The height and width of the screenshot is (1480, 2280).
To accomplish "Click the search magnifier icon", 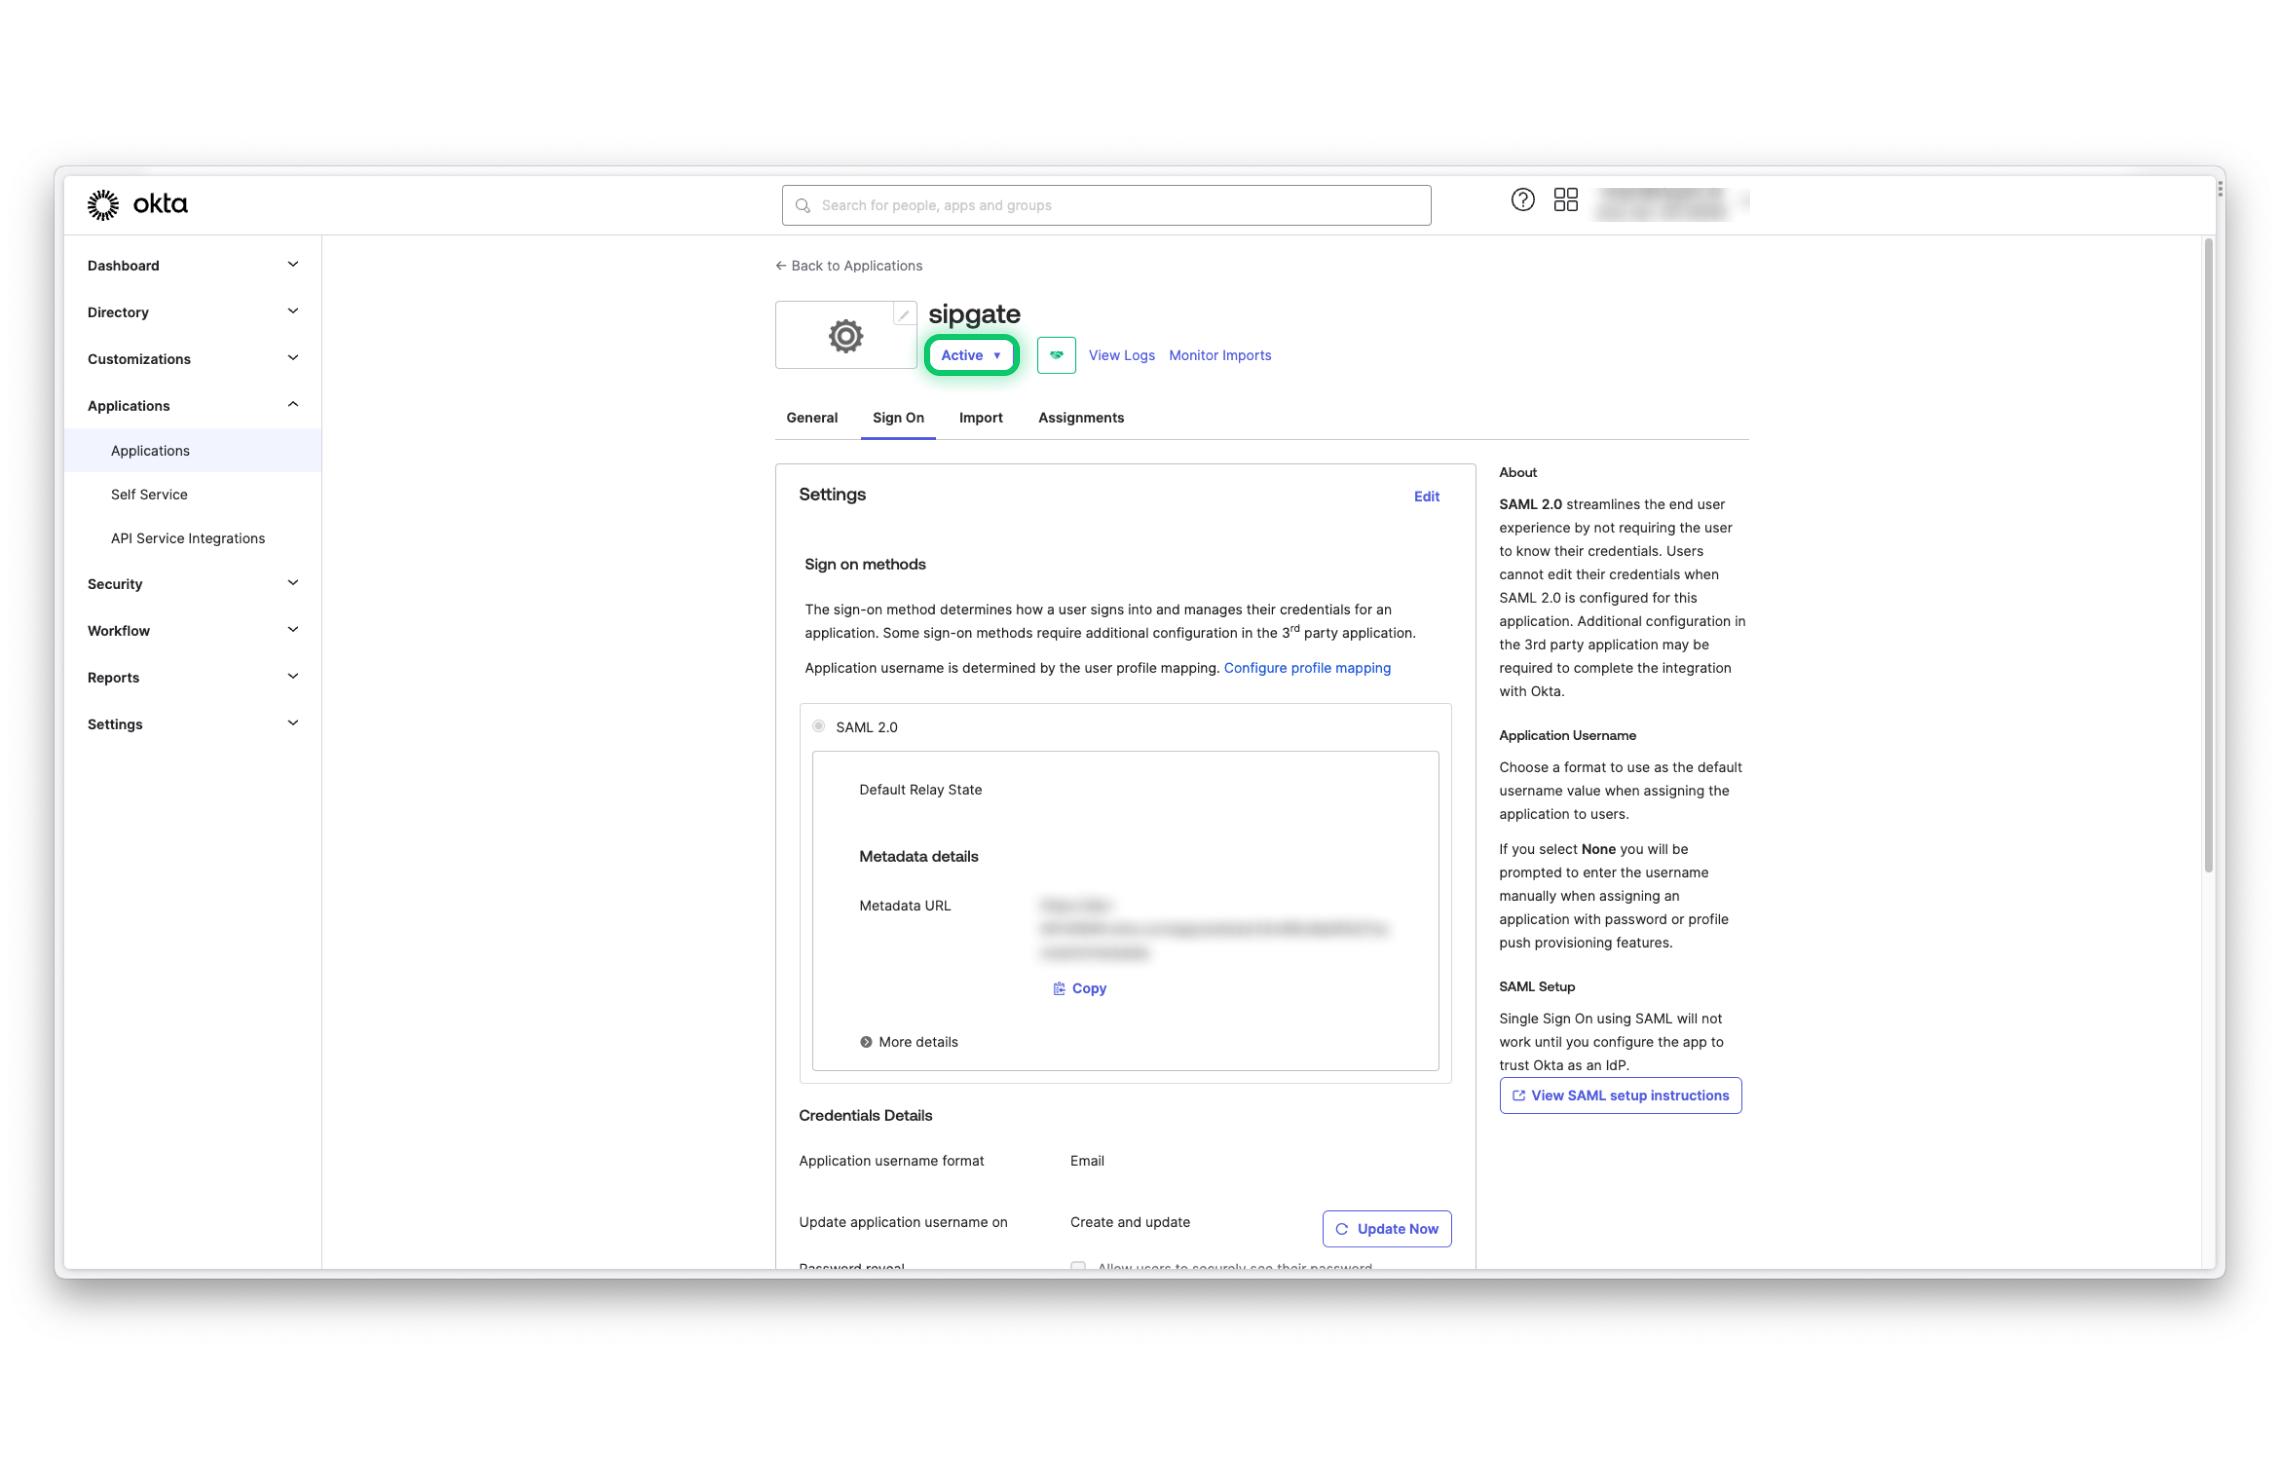I will (x=802, y=206).
